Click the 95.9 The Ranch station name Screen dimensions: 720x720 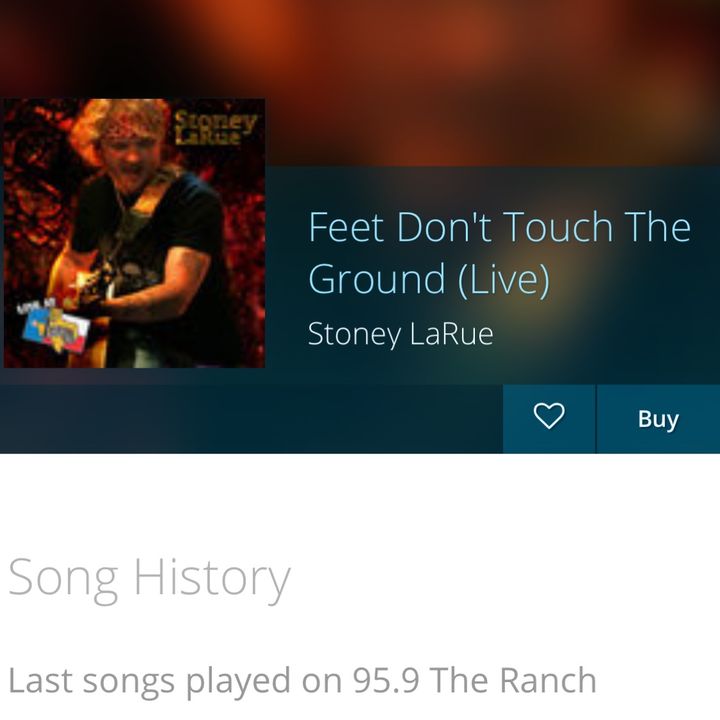point(474,680)
